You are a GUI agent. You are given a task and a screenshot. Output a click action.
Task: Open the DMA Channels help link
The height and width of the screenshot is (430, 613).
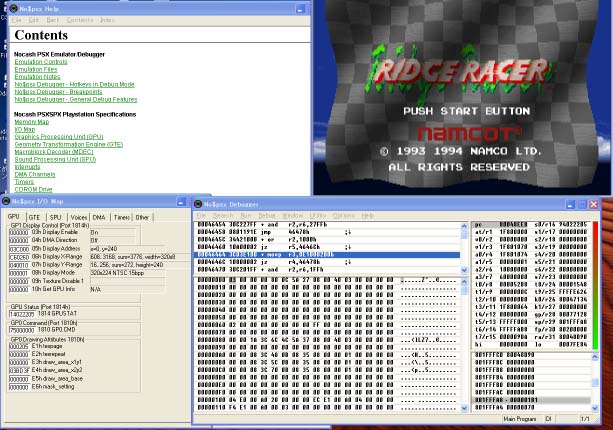tap(35, 174)
